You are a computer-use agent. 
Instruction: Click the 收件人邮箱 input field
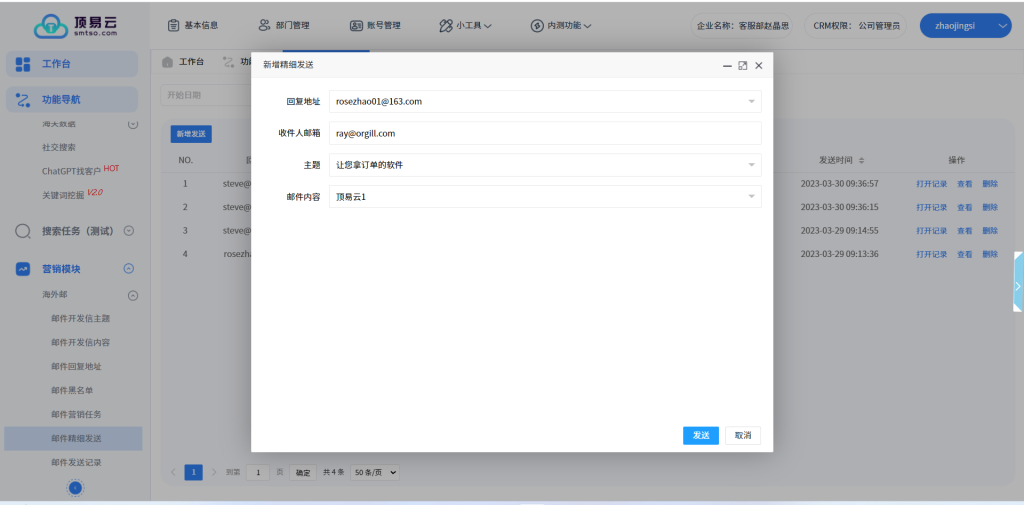click(545, 133)
